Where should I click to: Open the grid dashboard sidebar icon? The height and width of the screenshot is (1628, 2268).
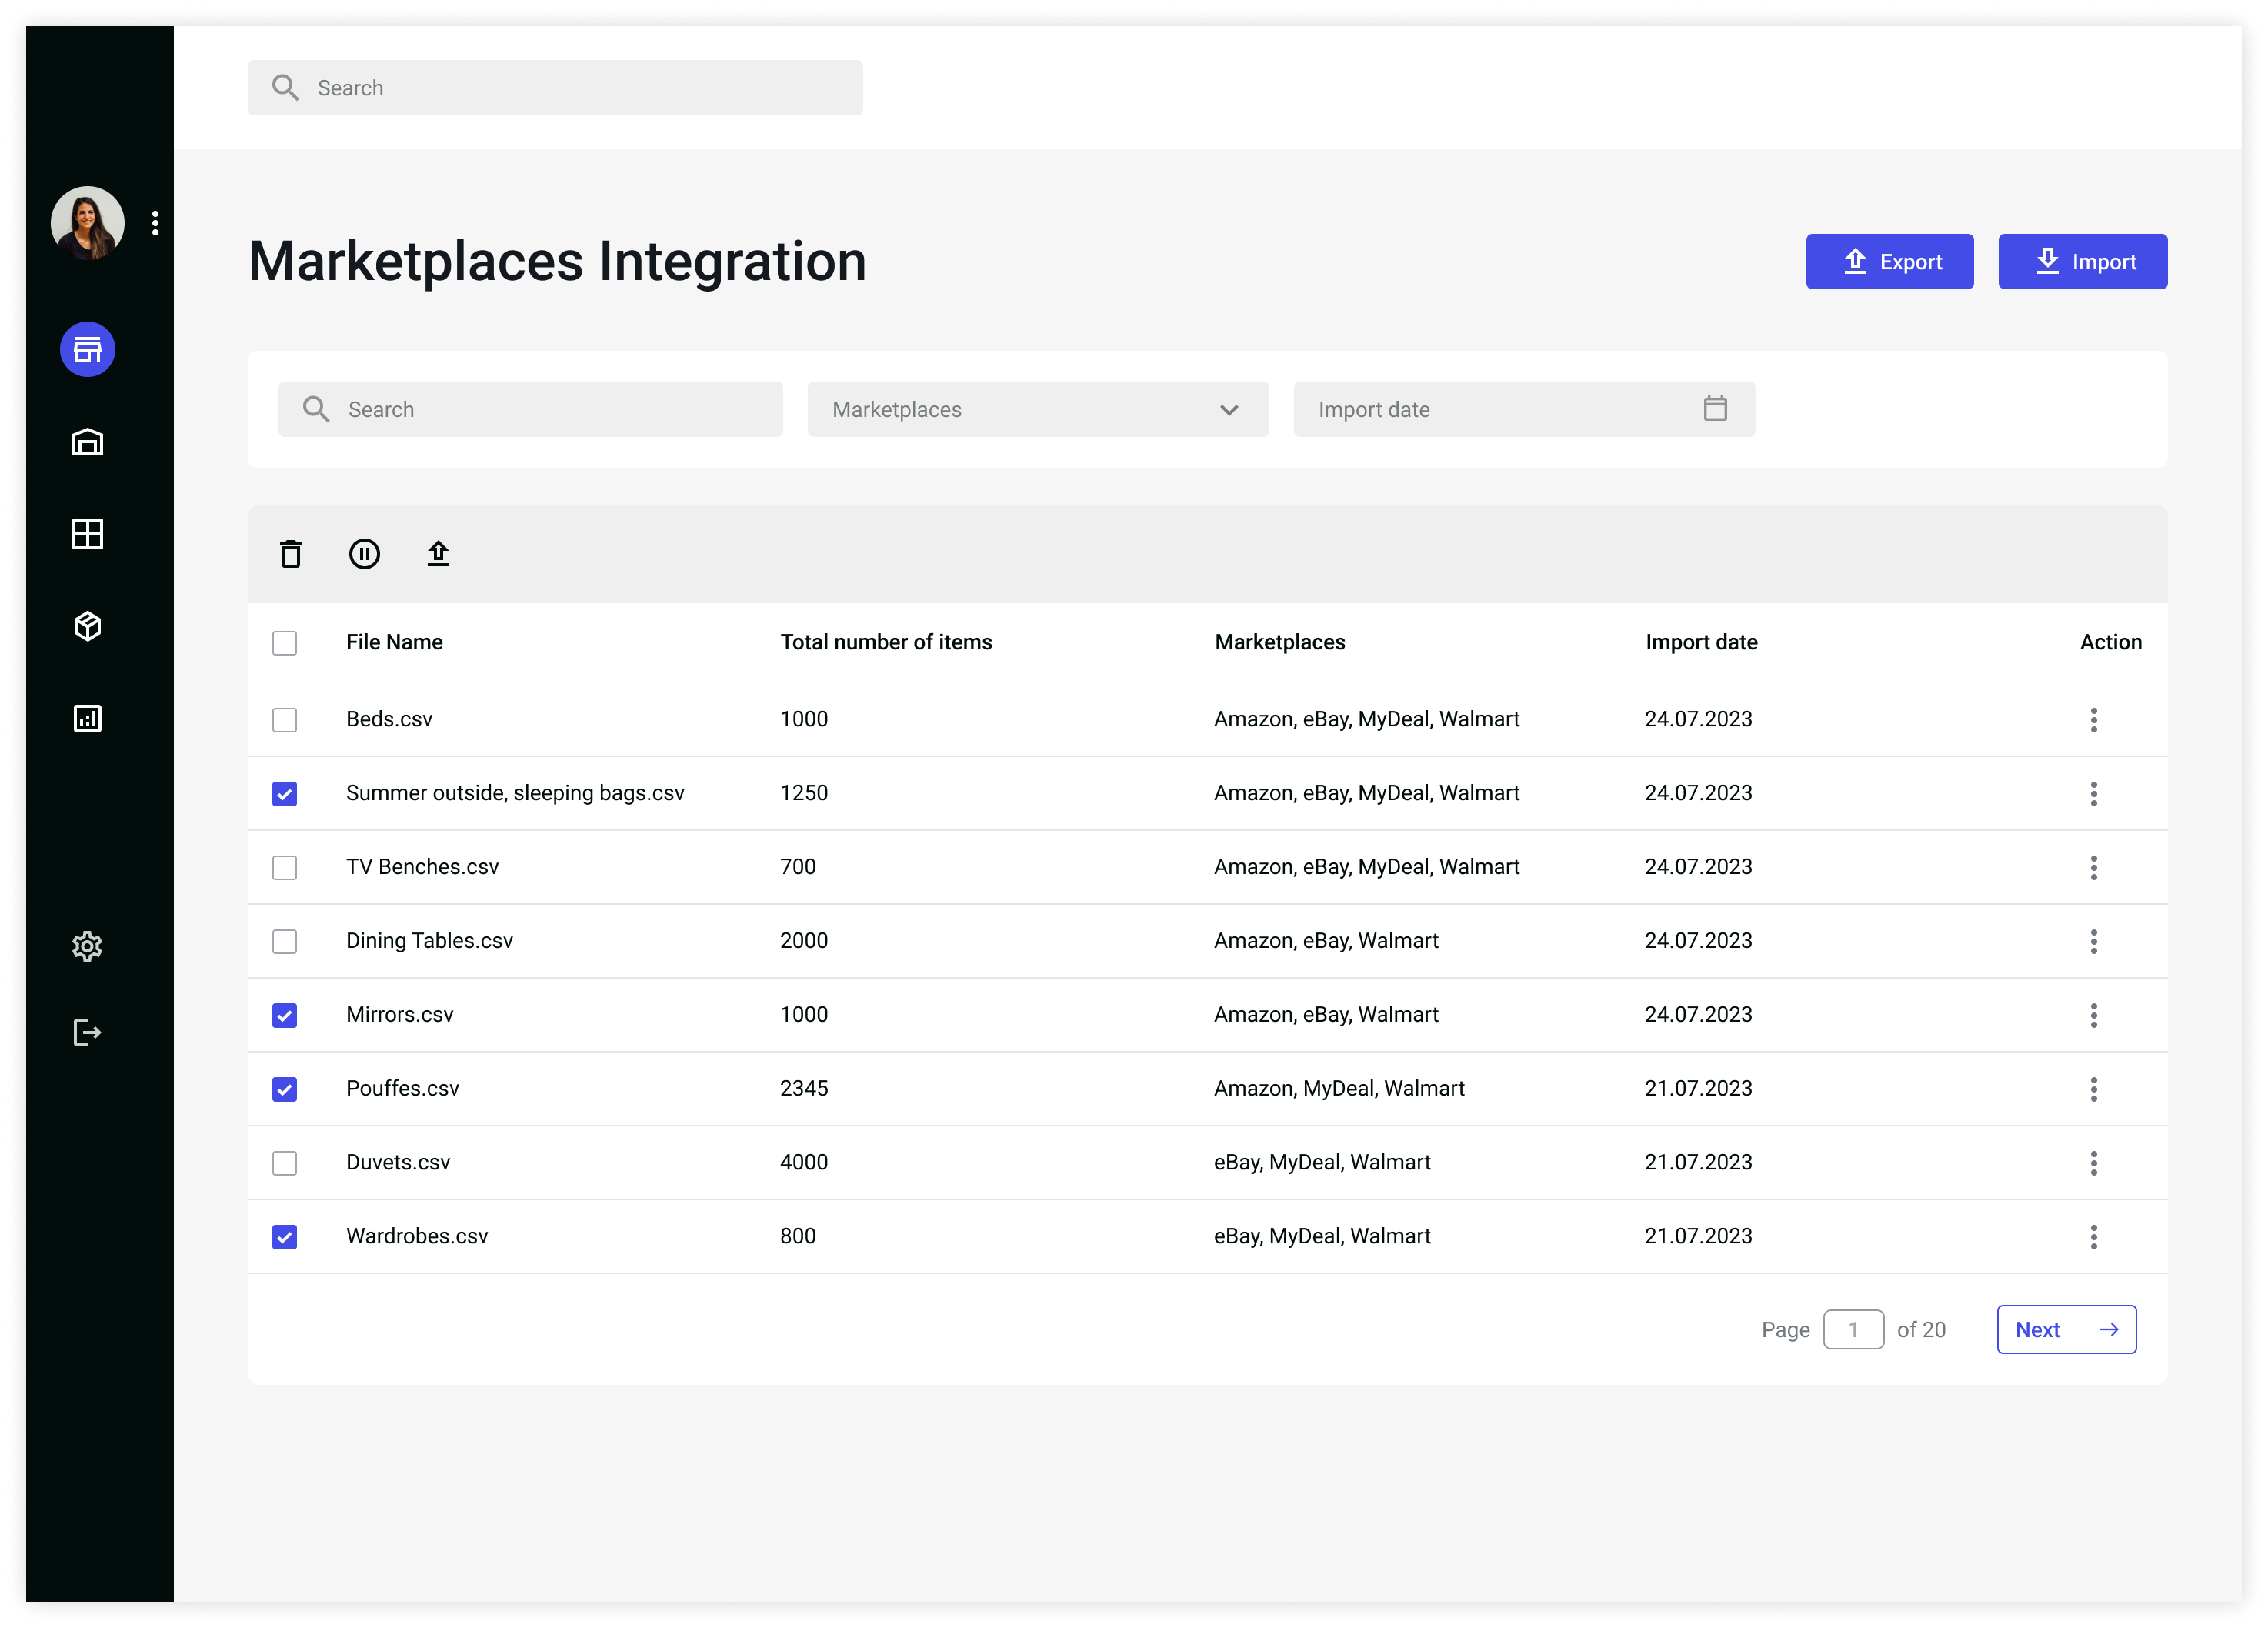tap(87, 533)
